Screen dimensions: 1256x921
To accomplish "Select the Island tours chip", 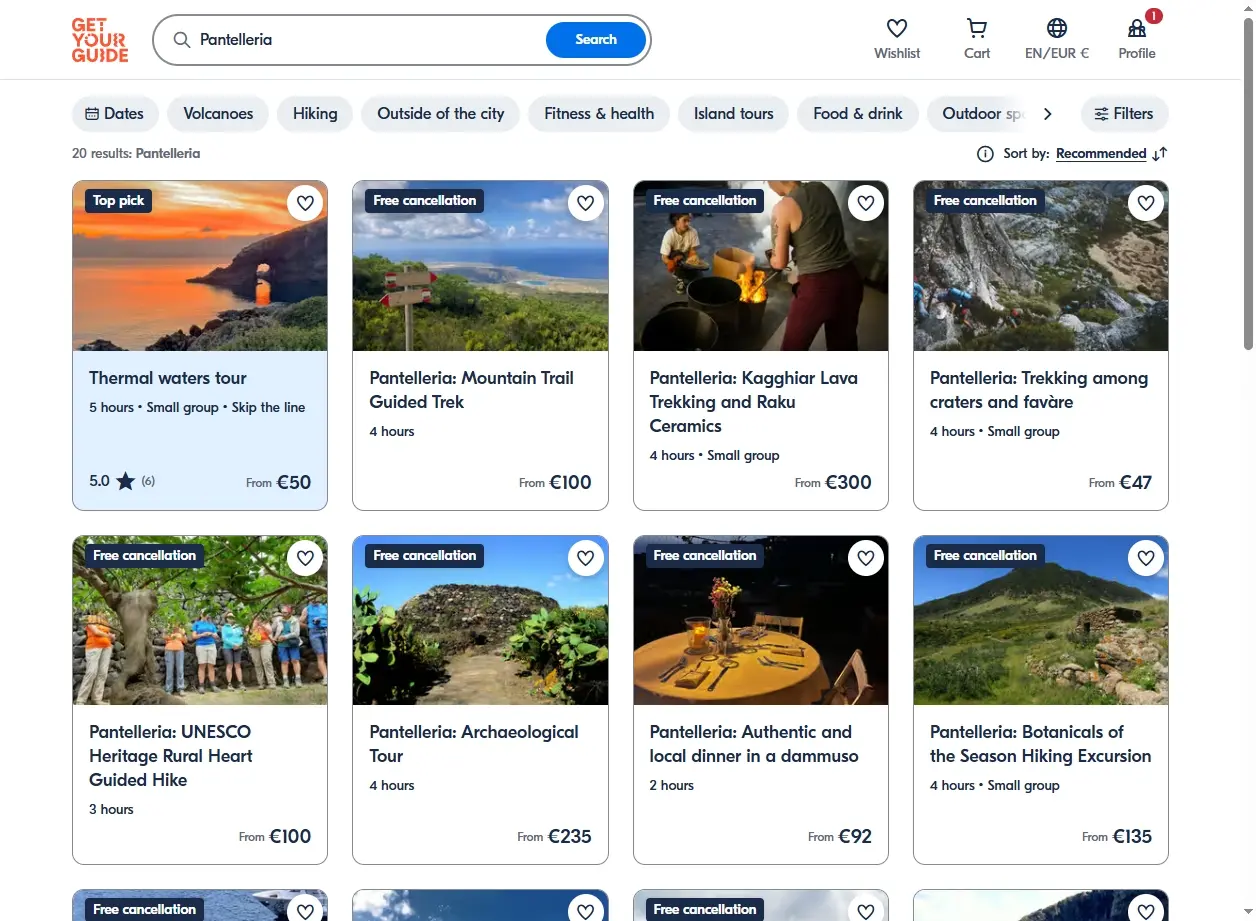I will 734,114.
